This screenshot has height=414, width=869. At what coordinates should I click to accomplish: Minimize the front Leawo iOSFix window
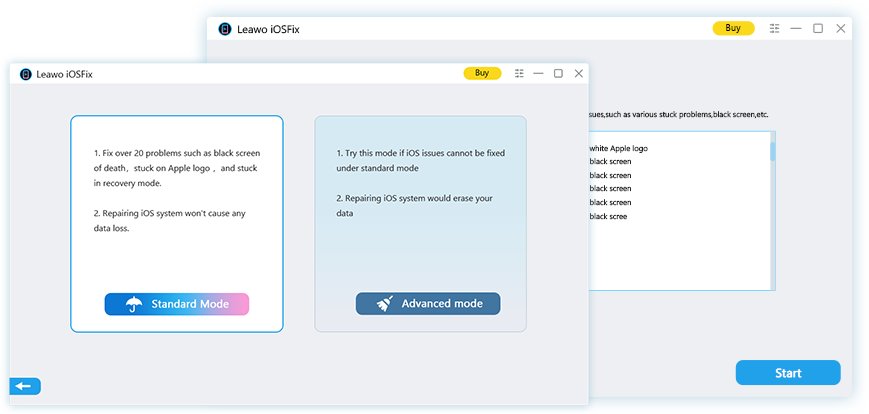click(538, 73)
